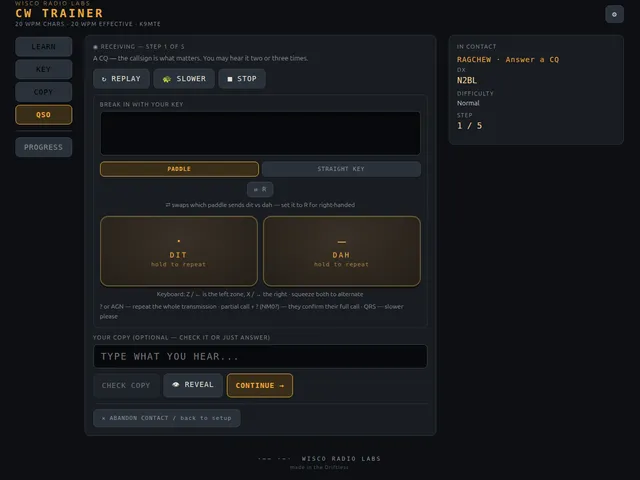Abandon contact and return to setup

pos(167,418)
